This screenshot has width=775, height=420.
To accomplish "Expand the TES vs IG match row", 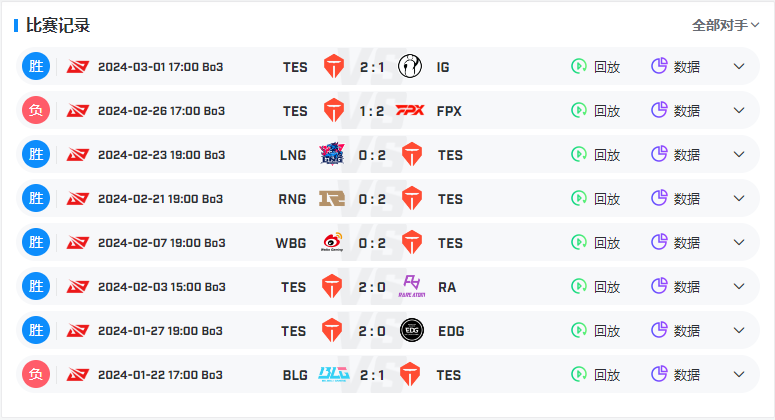I will pyautogui.click(x=739, y=66).
